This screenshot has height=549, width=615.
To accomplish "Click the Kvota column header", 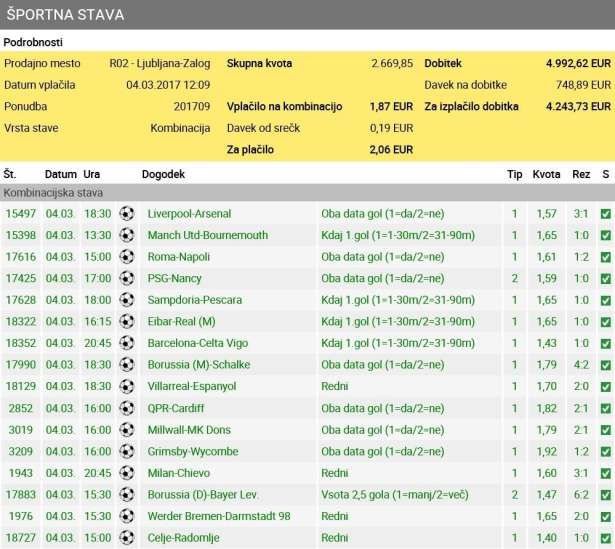I will click(546, 174).
